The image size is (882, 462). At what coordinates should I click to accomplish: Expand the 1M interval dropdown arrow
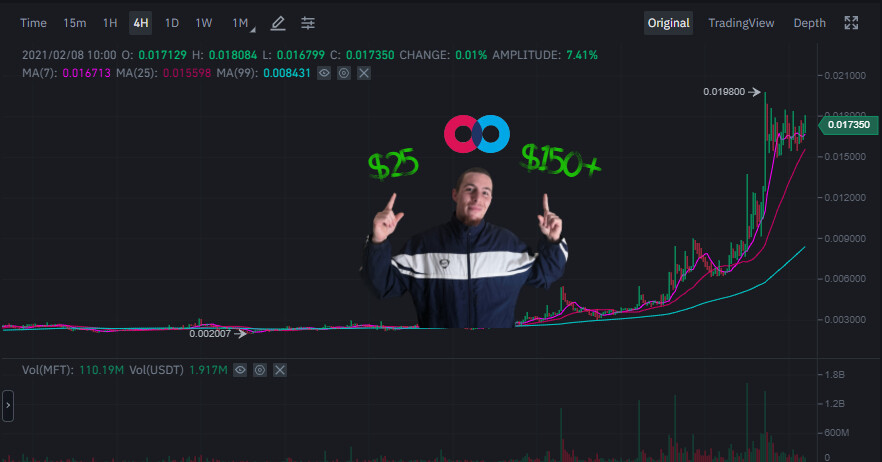[x=253, y=29]
